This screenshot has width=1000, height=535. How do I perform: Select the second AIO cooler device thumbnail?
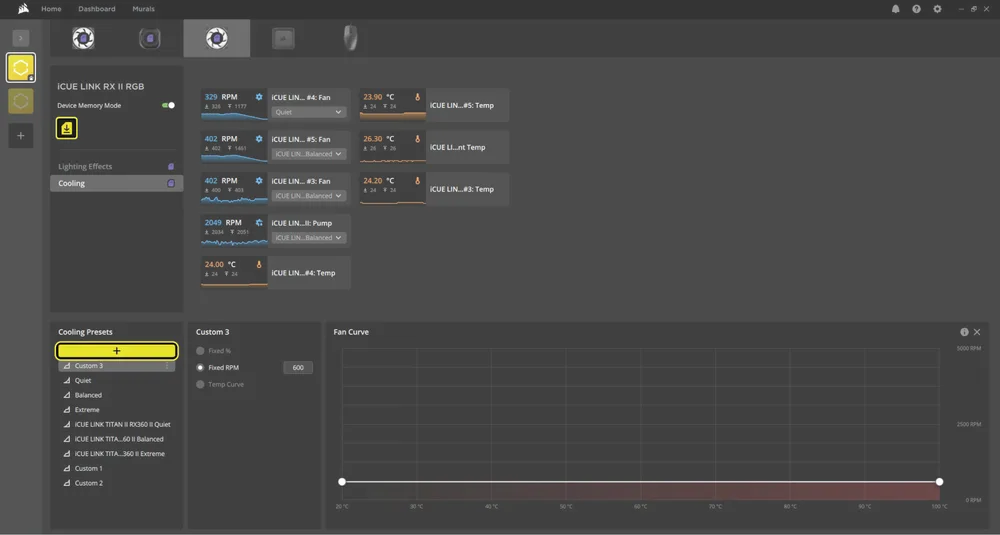point(150,38)
